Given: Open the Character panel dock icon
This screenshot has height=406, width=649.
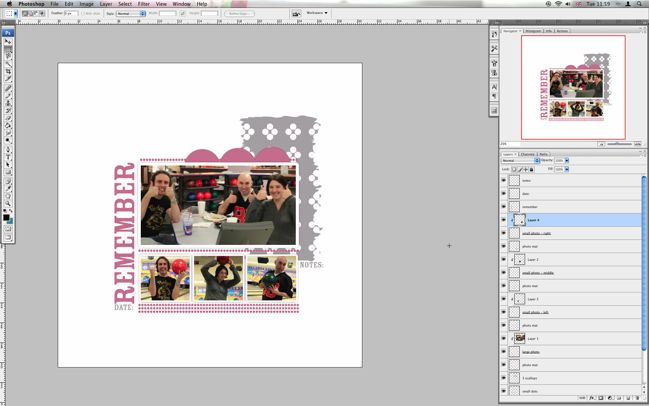Looking at the screenshot, I should (494, 87).
